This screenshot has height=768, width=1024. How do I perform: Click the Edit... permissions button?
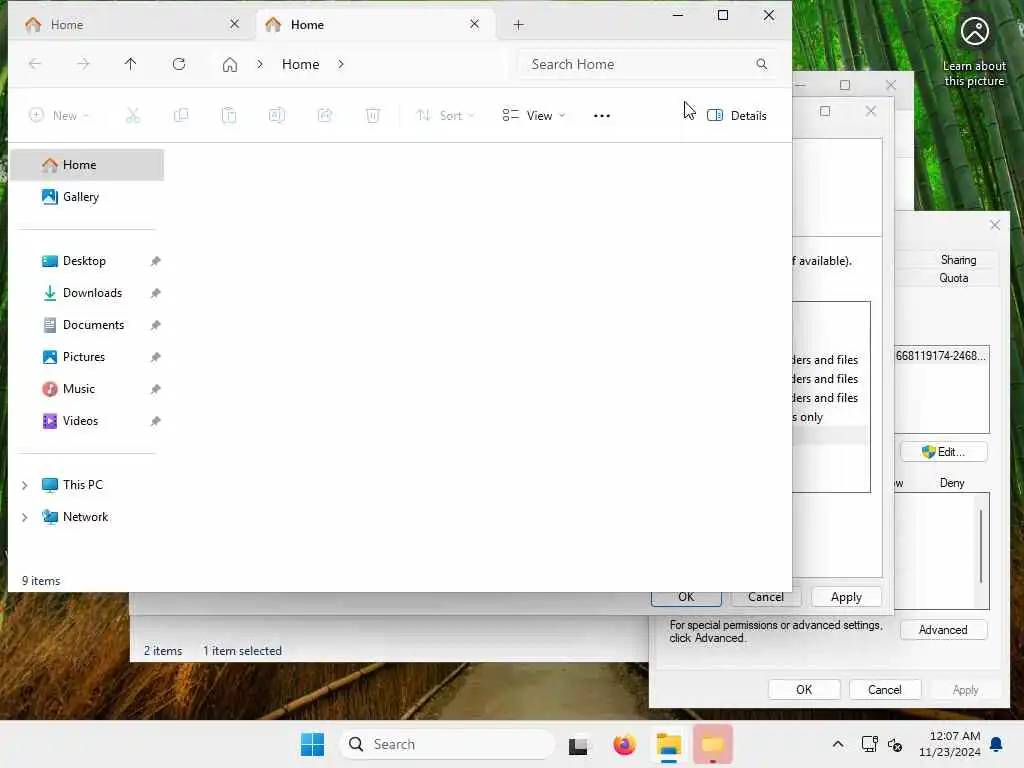click(944, 452)
